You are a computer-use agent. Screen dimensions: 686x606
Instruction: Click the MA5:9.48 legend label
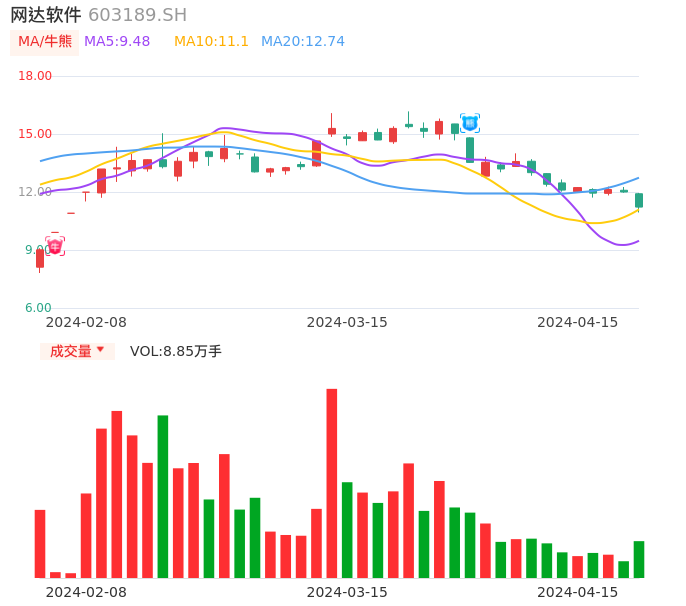(x=117, y=42)
